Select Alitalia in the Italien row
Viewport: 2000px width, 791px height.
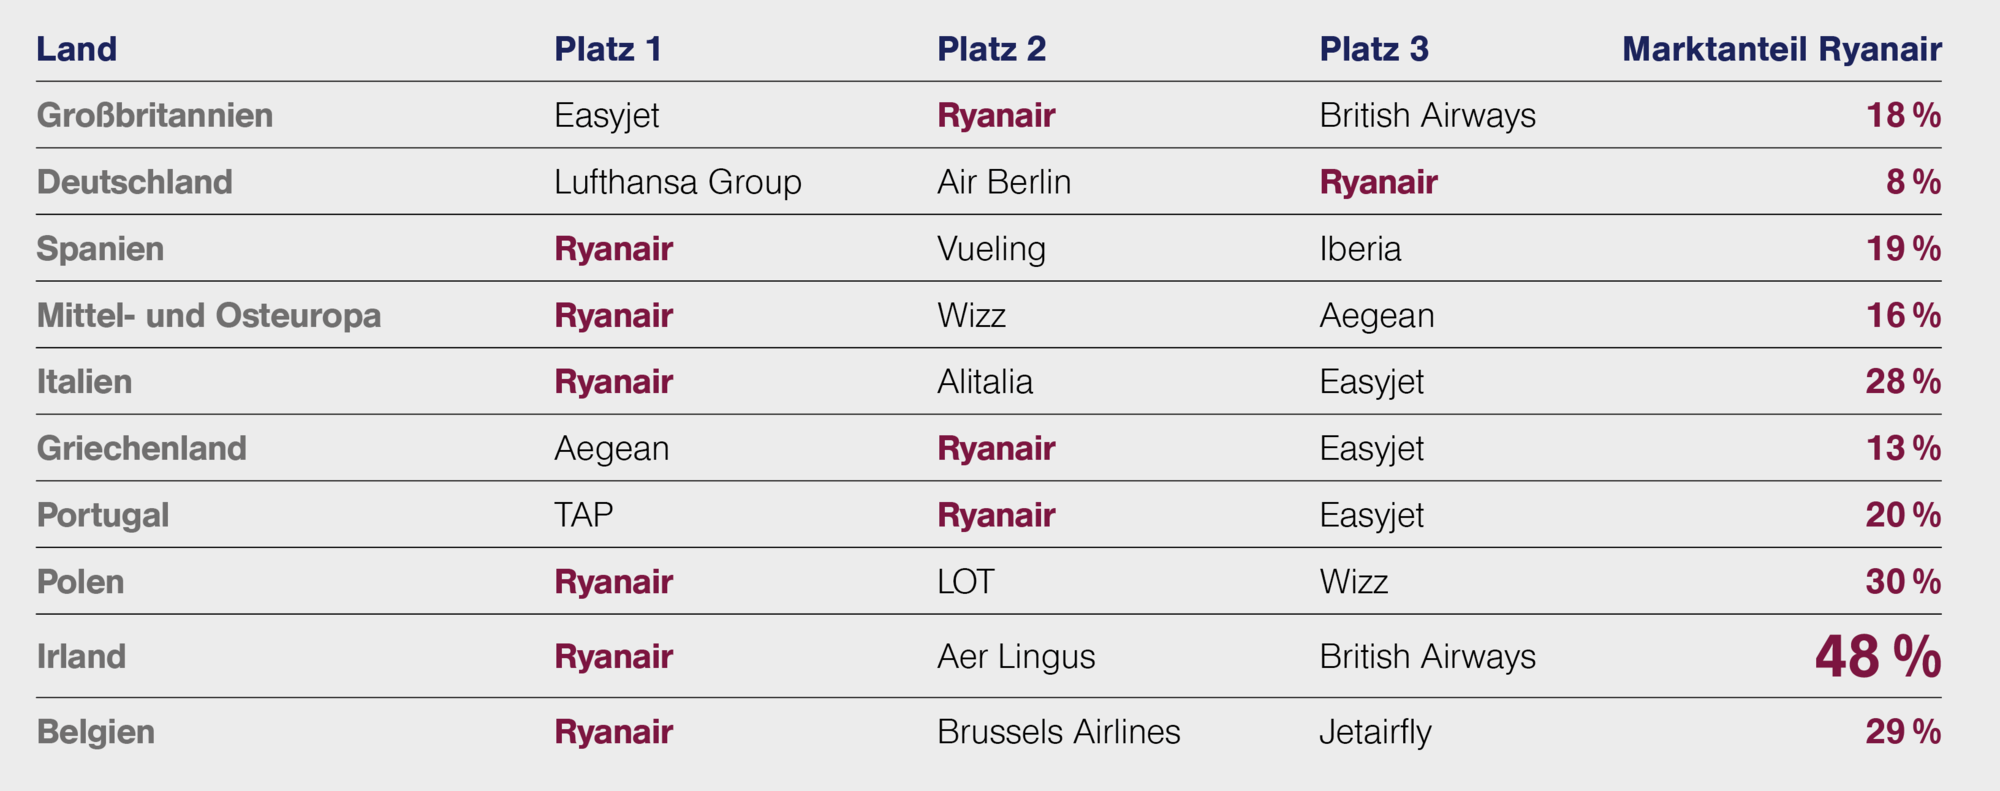[985, 382]
